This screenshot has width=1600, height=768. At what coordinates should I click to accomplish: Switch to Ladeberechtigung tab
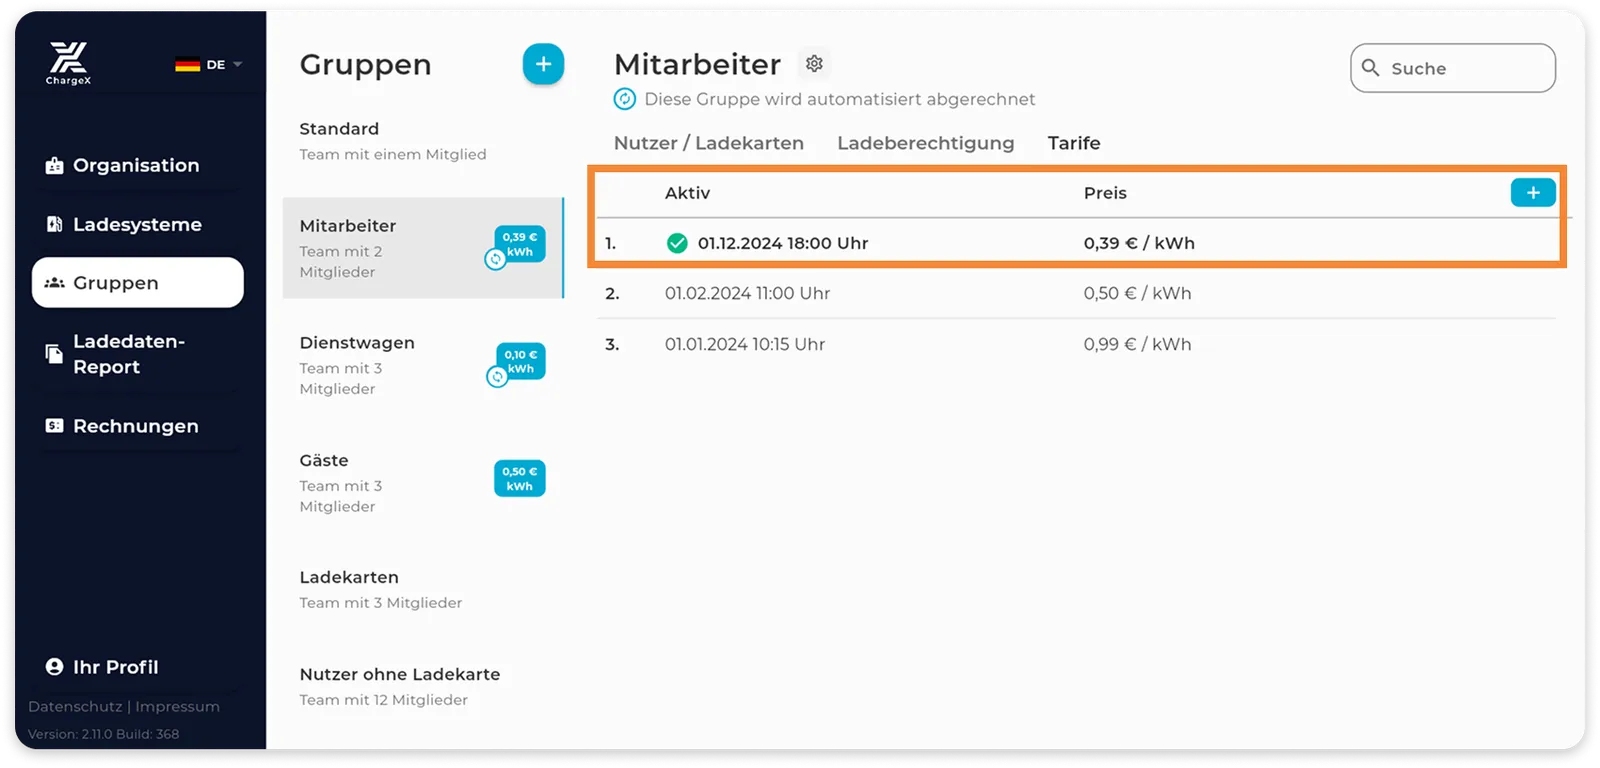926,143
